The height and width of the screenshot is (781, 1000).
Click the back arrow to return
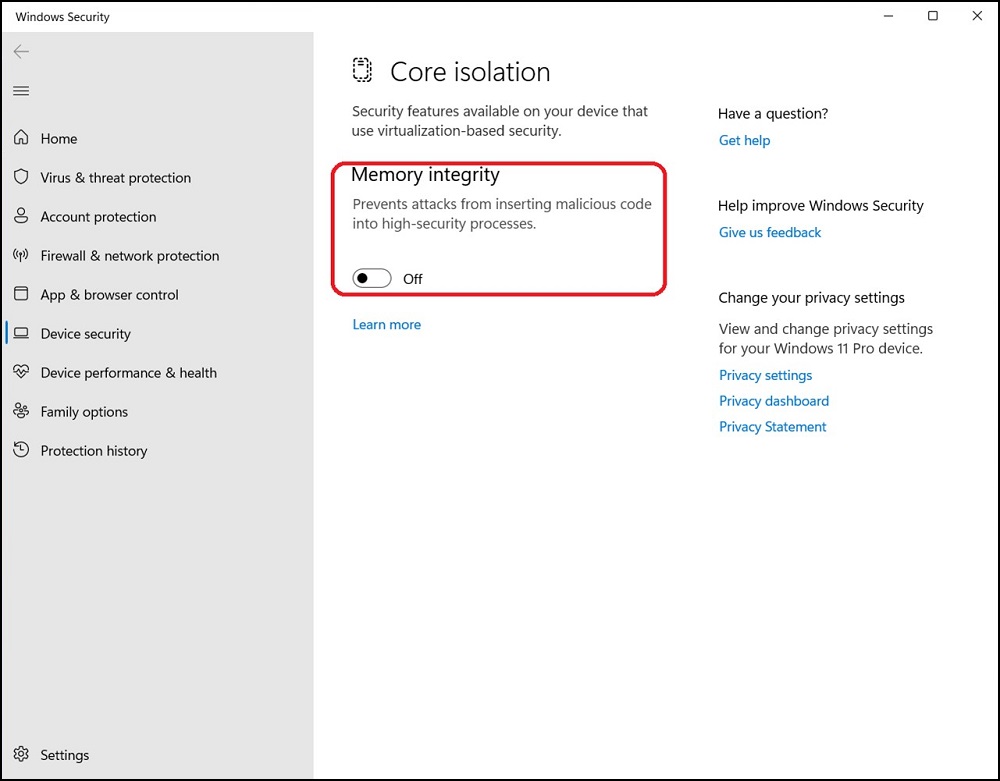tap(21, 51)
